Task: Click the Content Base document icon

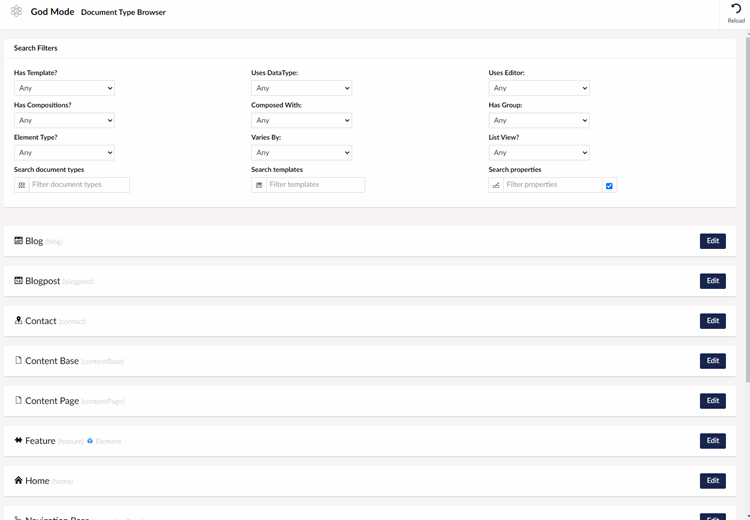Action: tap(18, 360)
